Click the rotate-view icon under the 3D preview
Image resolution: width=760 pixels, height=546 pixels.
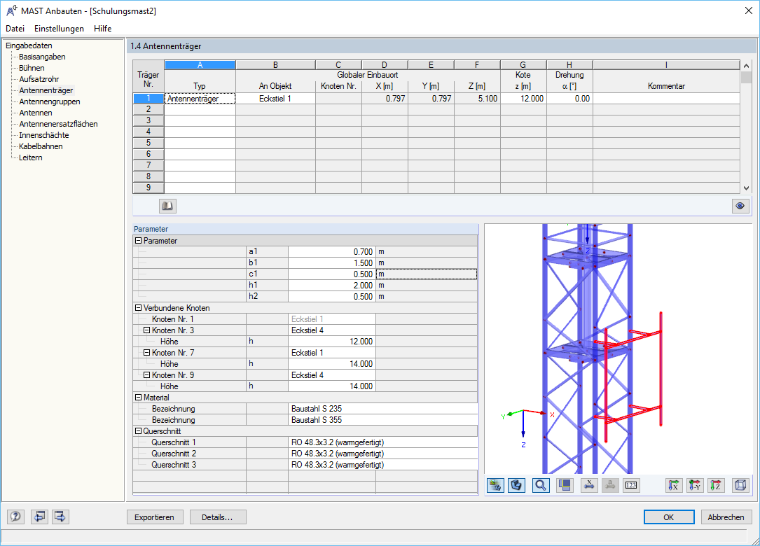(x=517, y=485)
